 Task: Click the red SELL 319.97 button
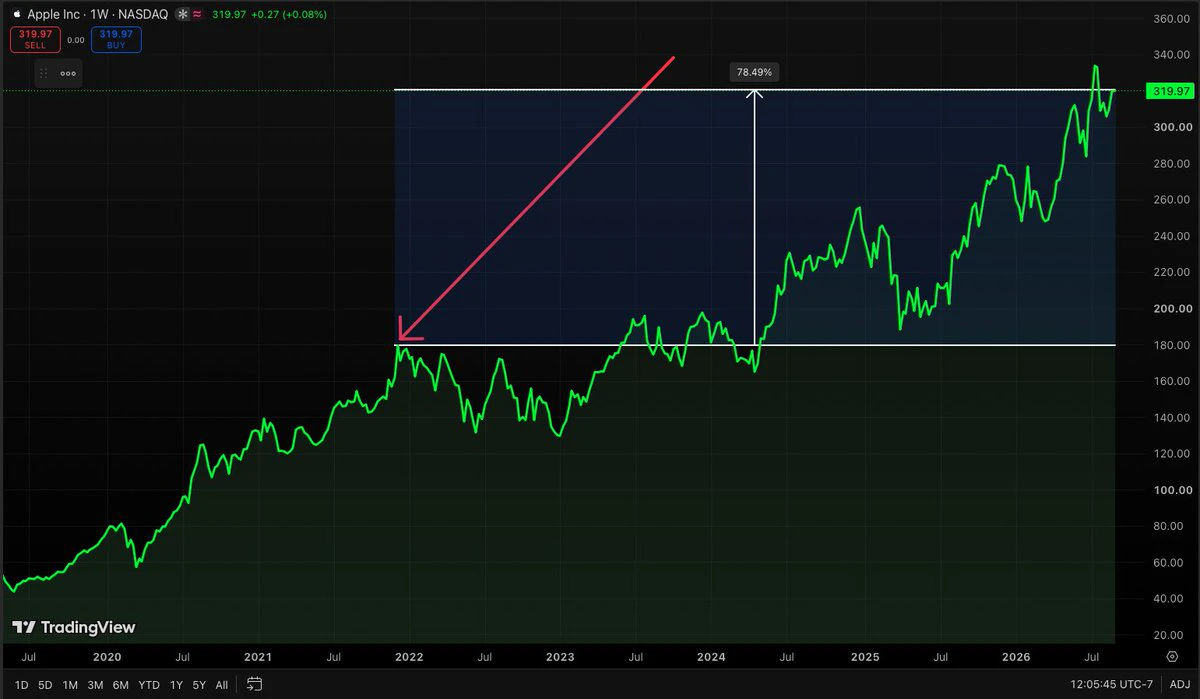point(35,39)
